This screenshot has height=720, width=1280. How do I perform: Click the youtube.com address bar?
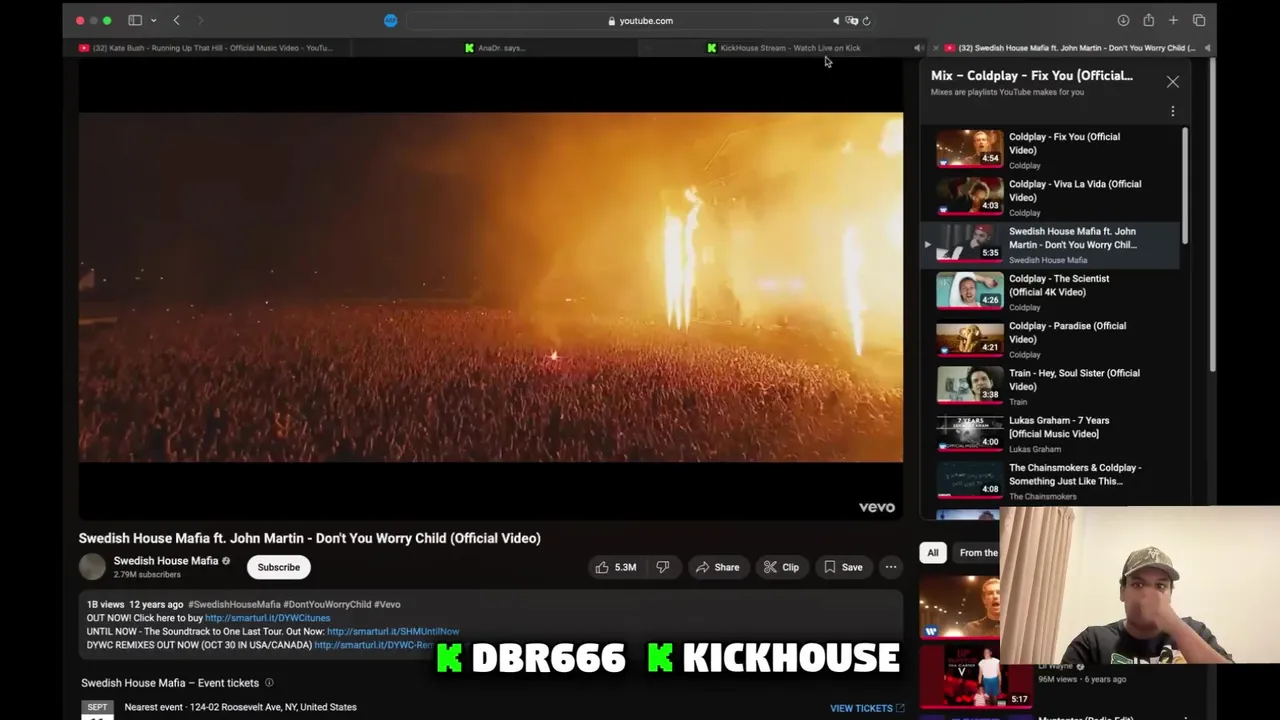pos(640,20)
